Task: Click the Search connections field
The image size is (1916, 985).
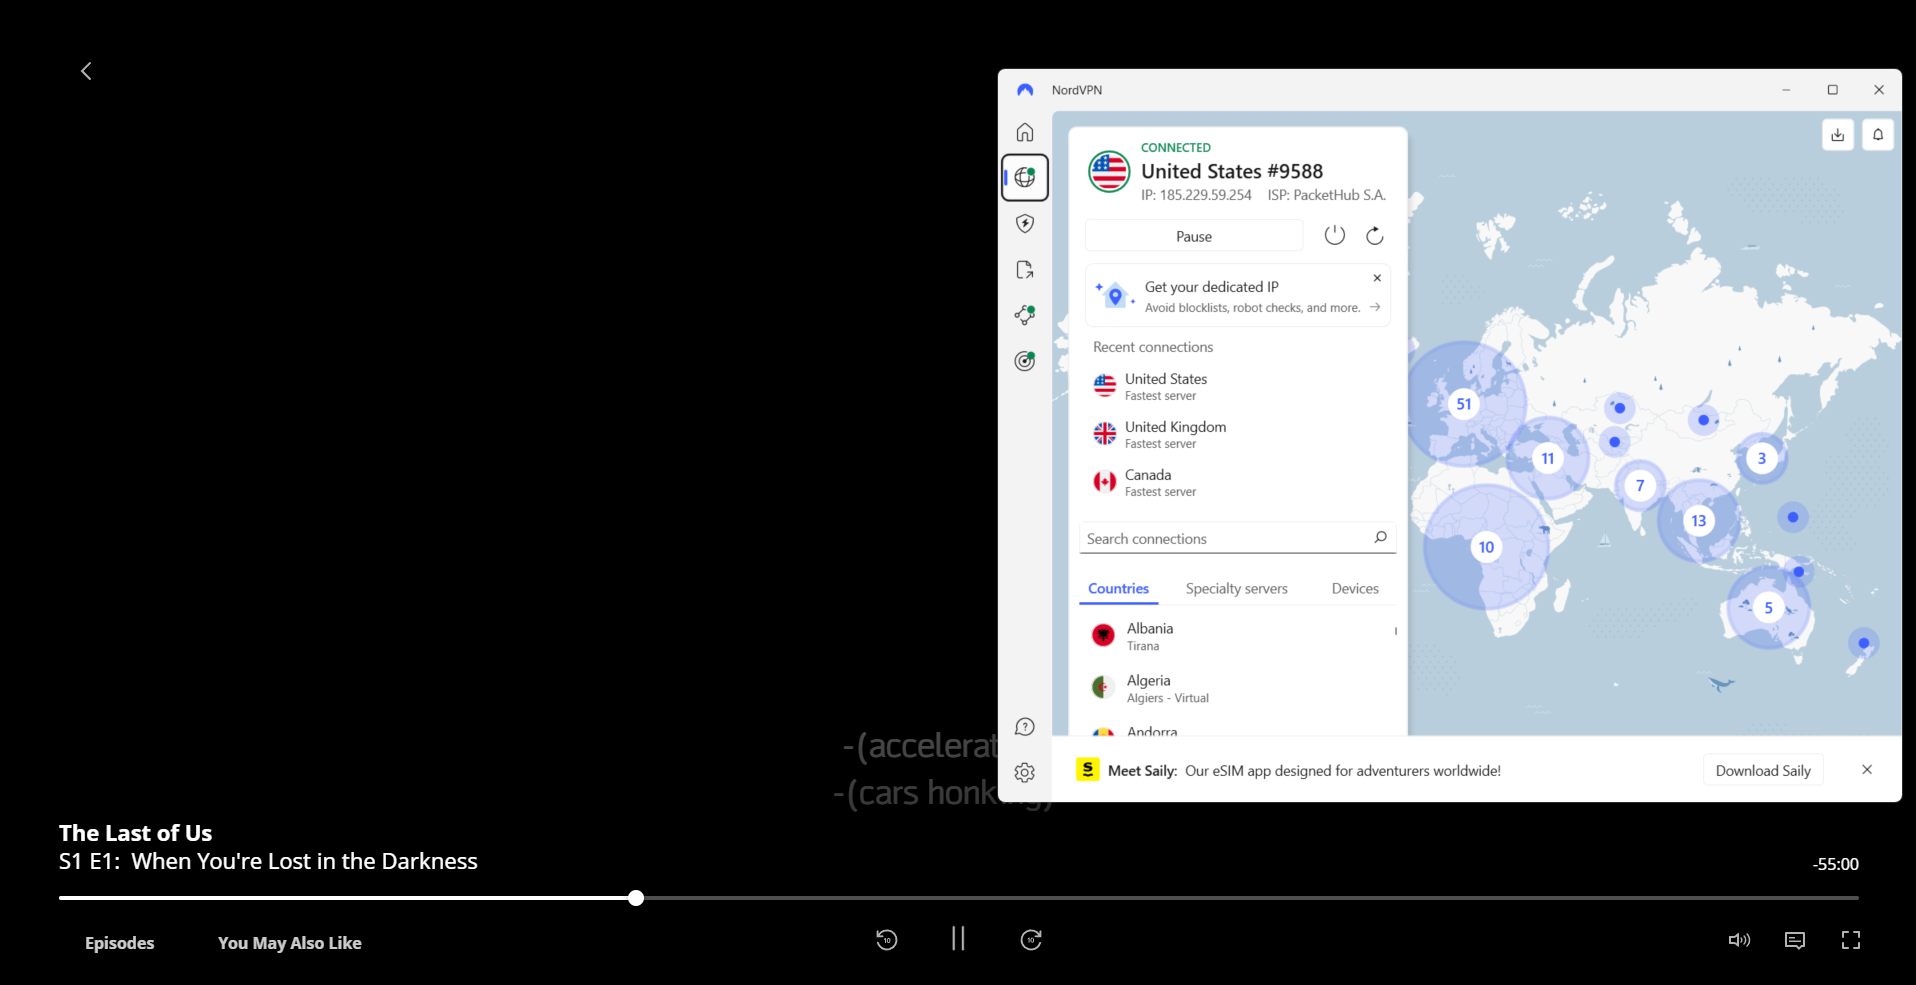Action: (x=1237, y=538)
